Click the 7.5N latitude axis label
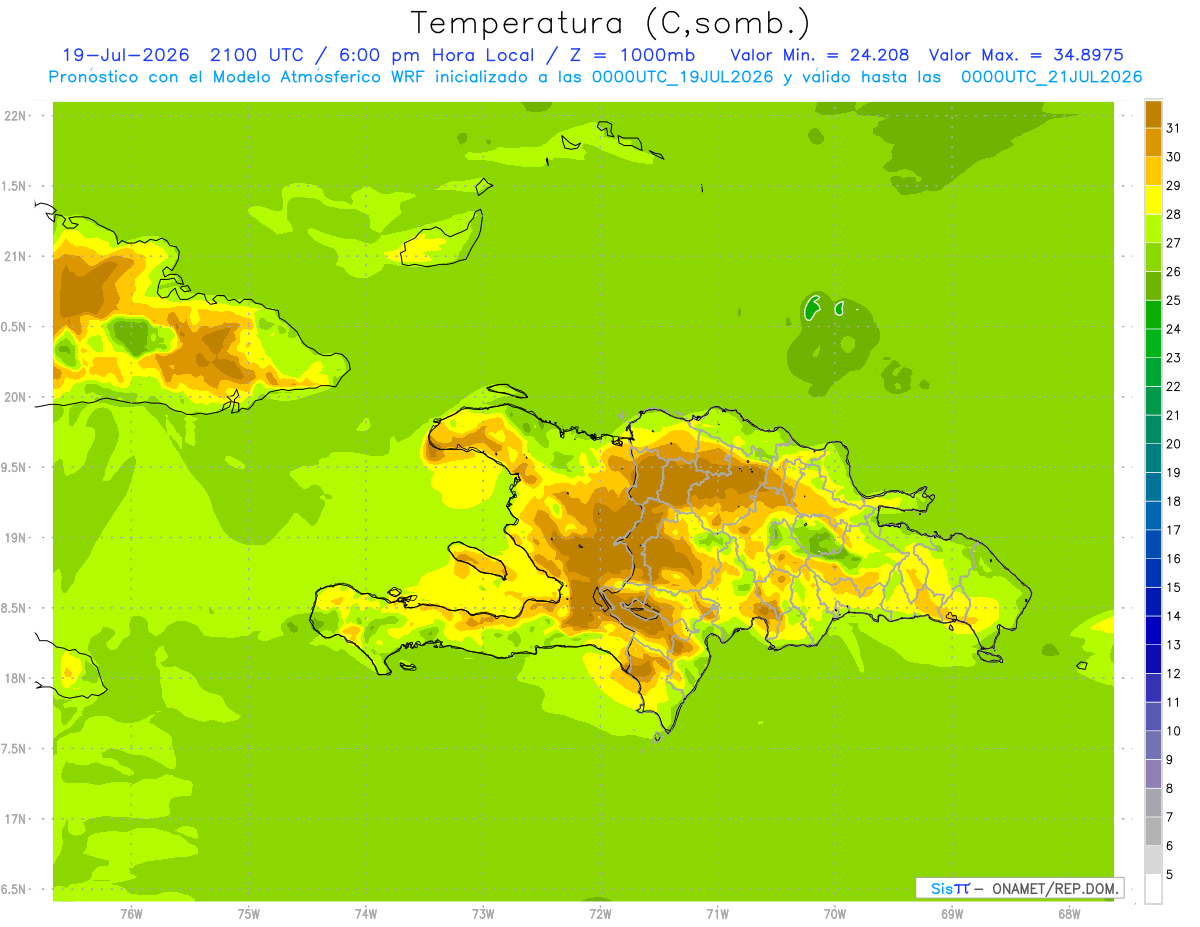The image size is (1200, 927). pyautogui.click(x=15, y=749)
